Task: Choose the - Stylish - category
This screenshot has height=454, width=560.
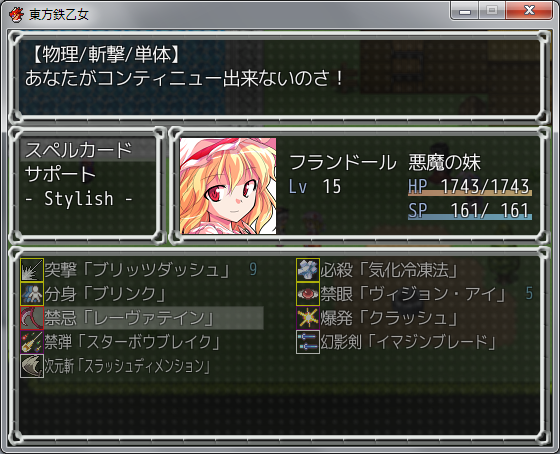Action: (x=88, y=198)
